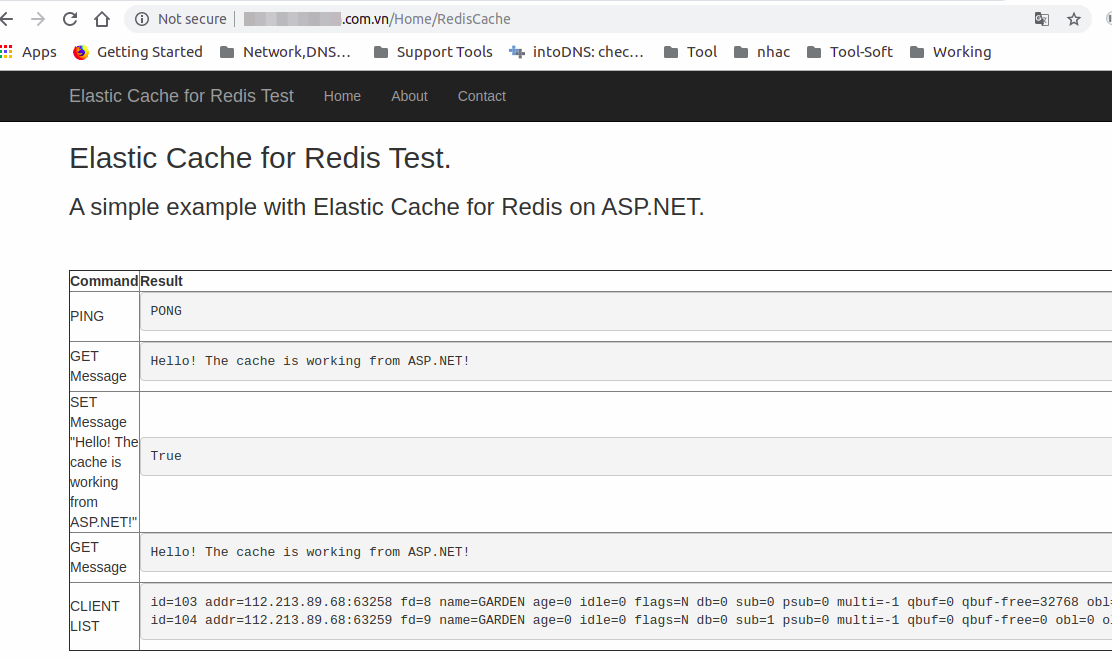Screen dimensions: 1112x660
Task: Reload the page with the refresh icon
Action: pos(70,19)
